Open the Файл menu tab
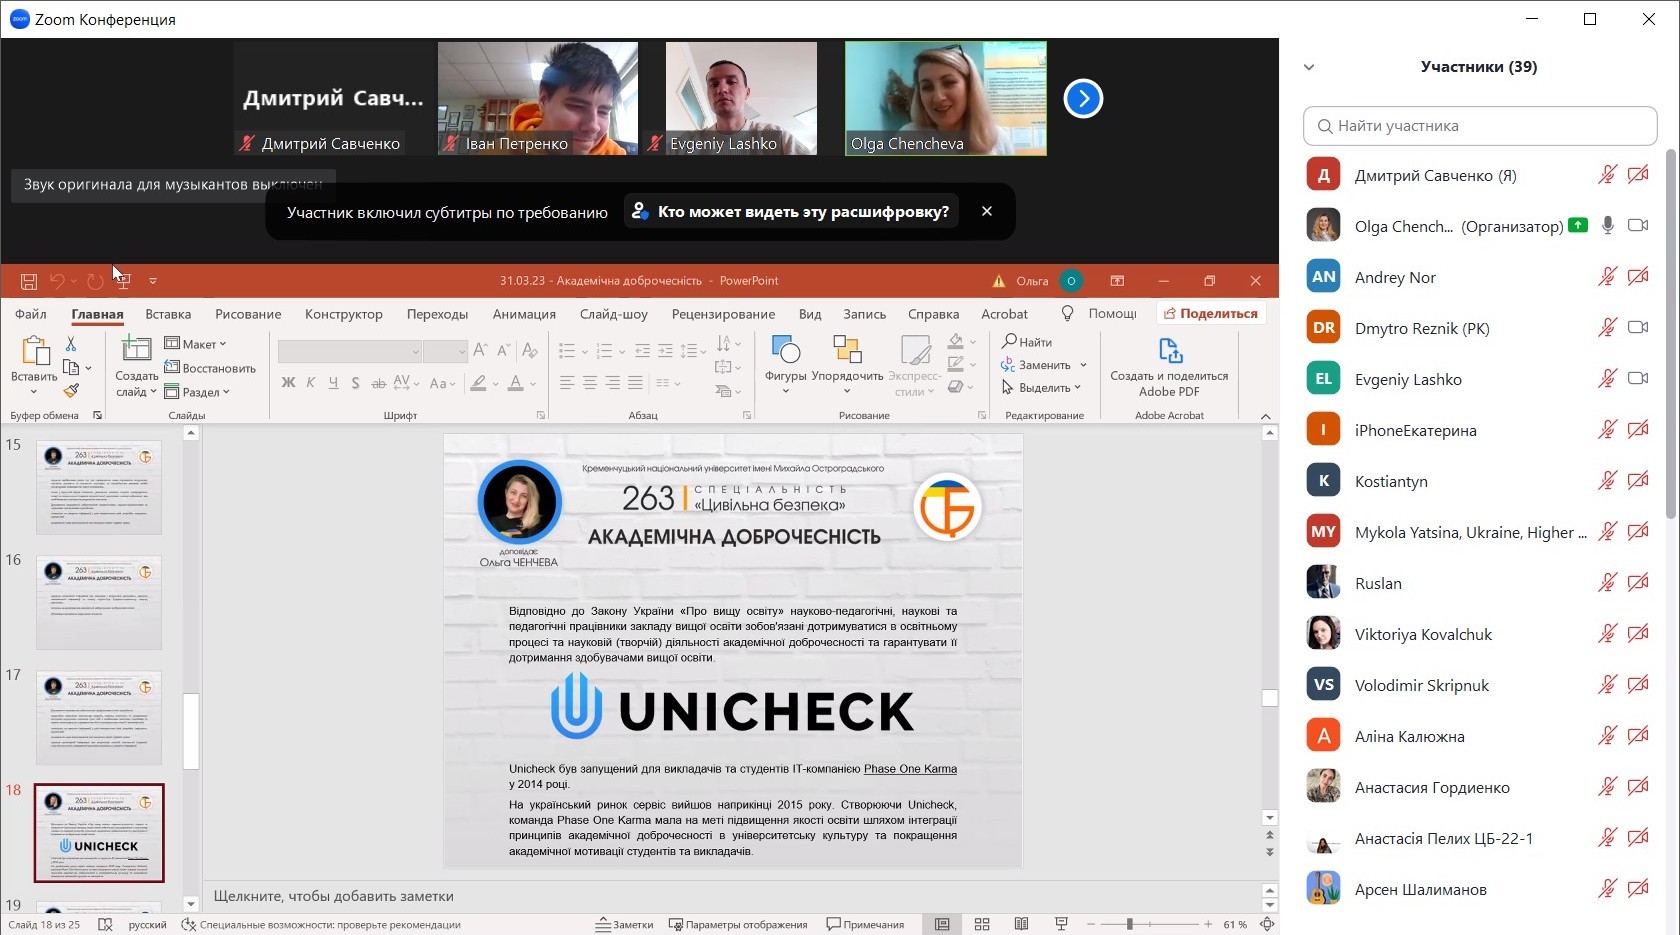Image resolution: width=1680 pixels, height=935 pixels. click(x=31, y=314)
